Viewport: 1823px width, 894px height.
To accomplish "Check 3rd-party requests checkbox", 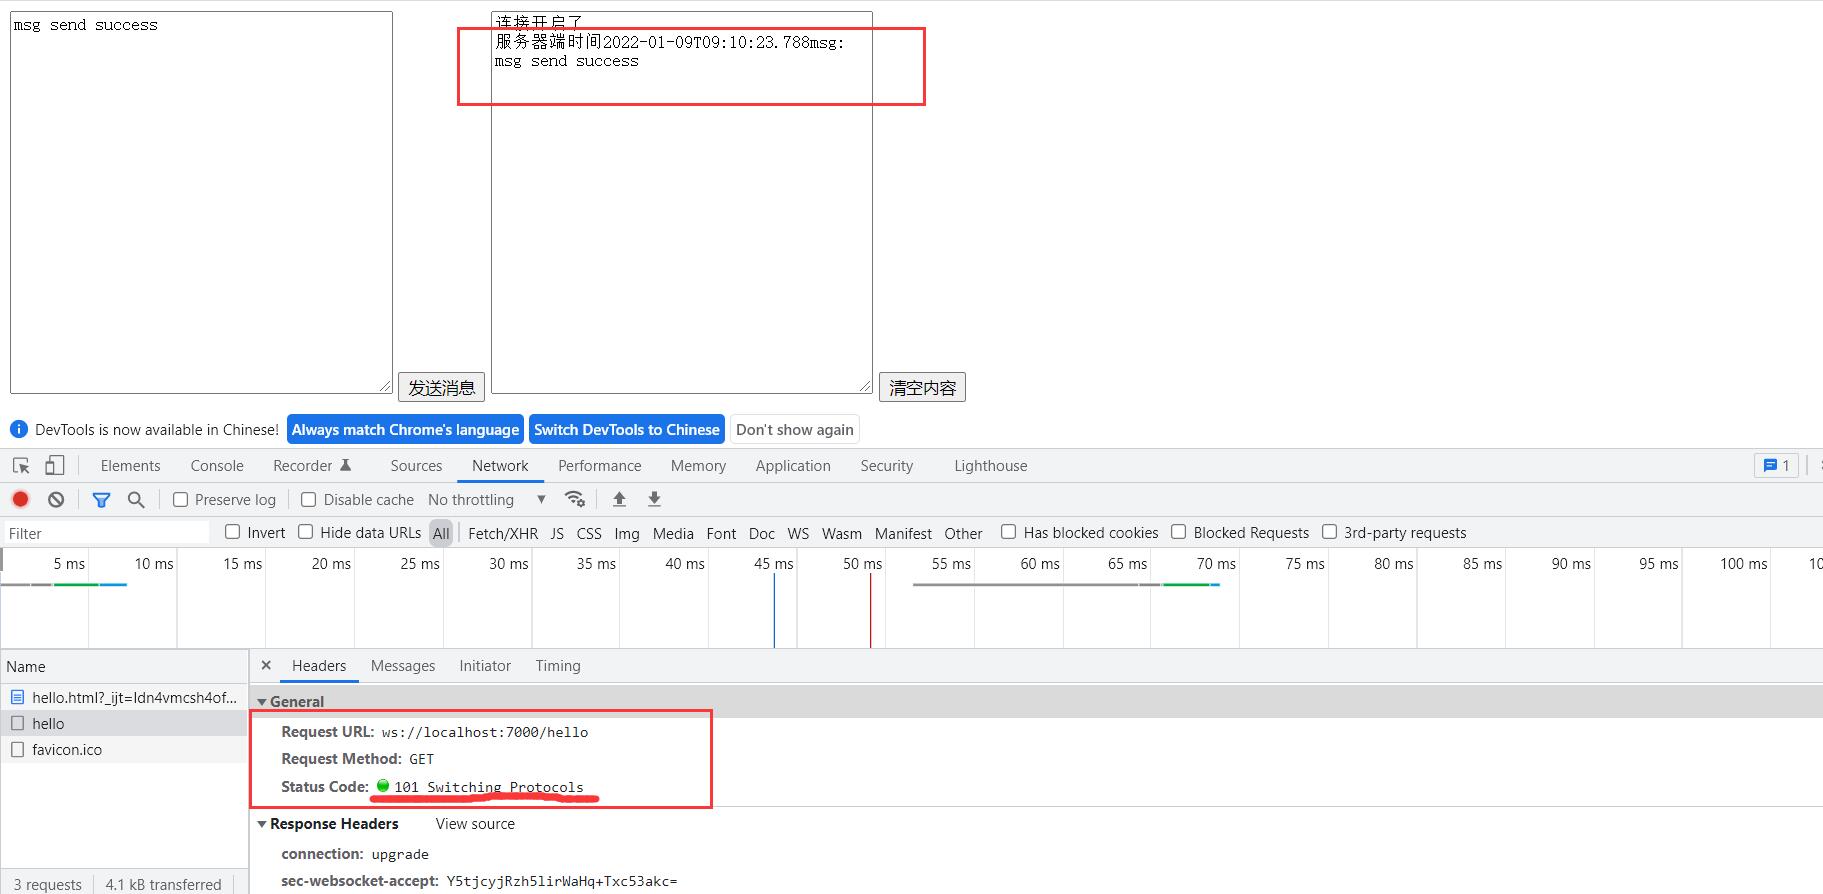I will point(1330,532).
